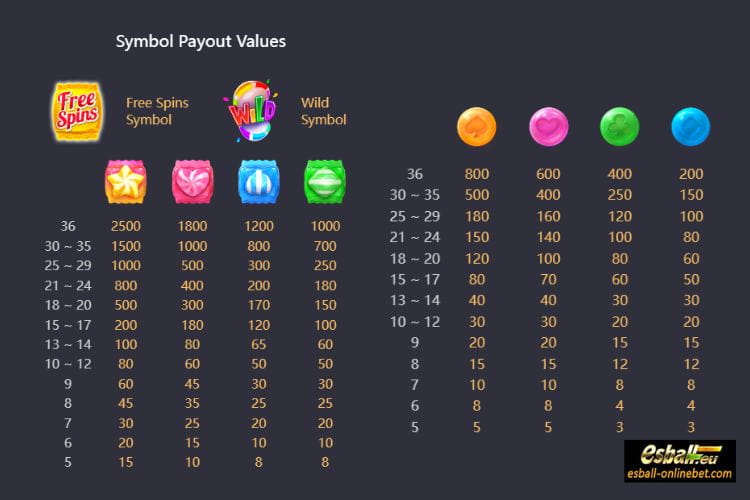750x500 pixels.
Task: Select the green striped candy icon
Action: click(325, 182)
